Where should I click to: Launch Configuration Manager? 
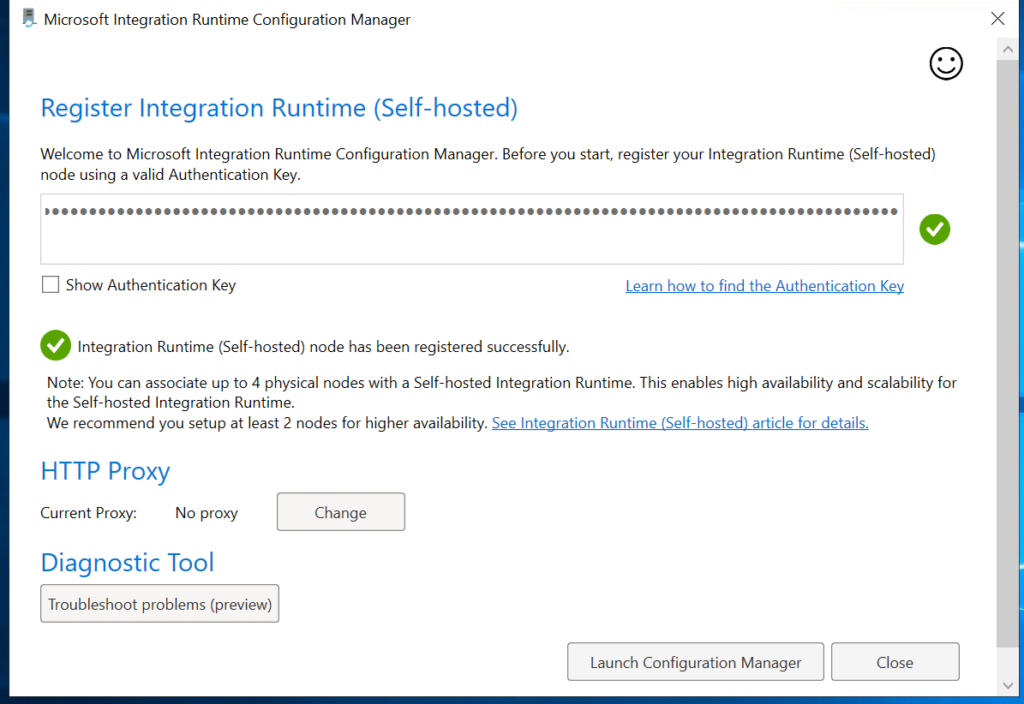pos(695,662)
